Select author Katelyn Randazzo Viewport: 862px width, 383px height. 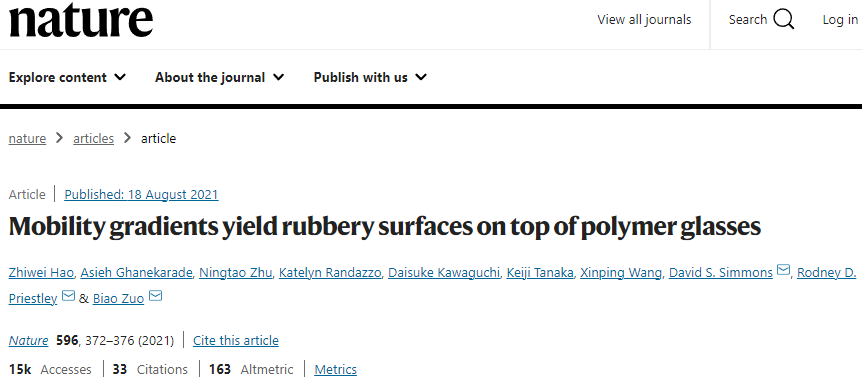tap(330, 273)
